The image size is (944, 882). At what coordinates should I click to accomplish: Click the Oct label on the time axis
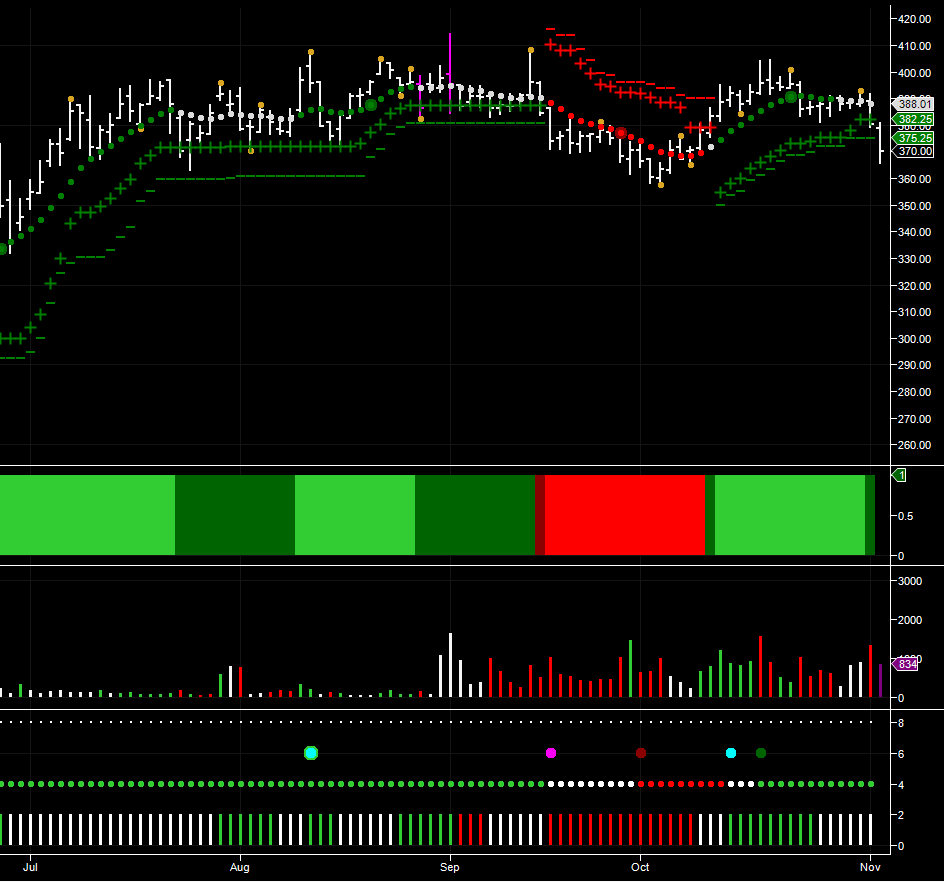pos(640,867)
